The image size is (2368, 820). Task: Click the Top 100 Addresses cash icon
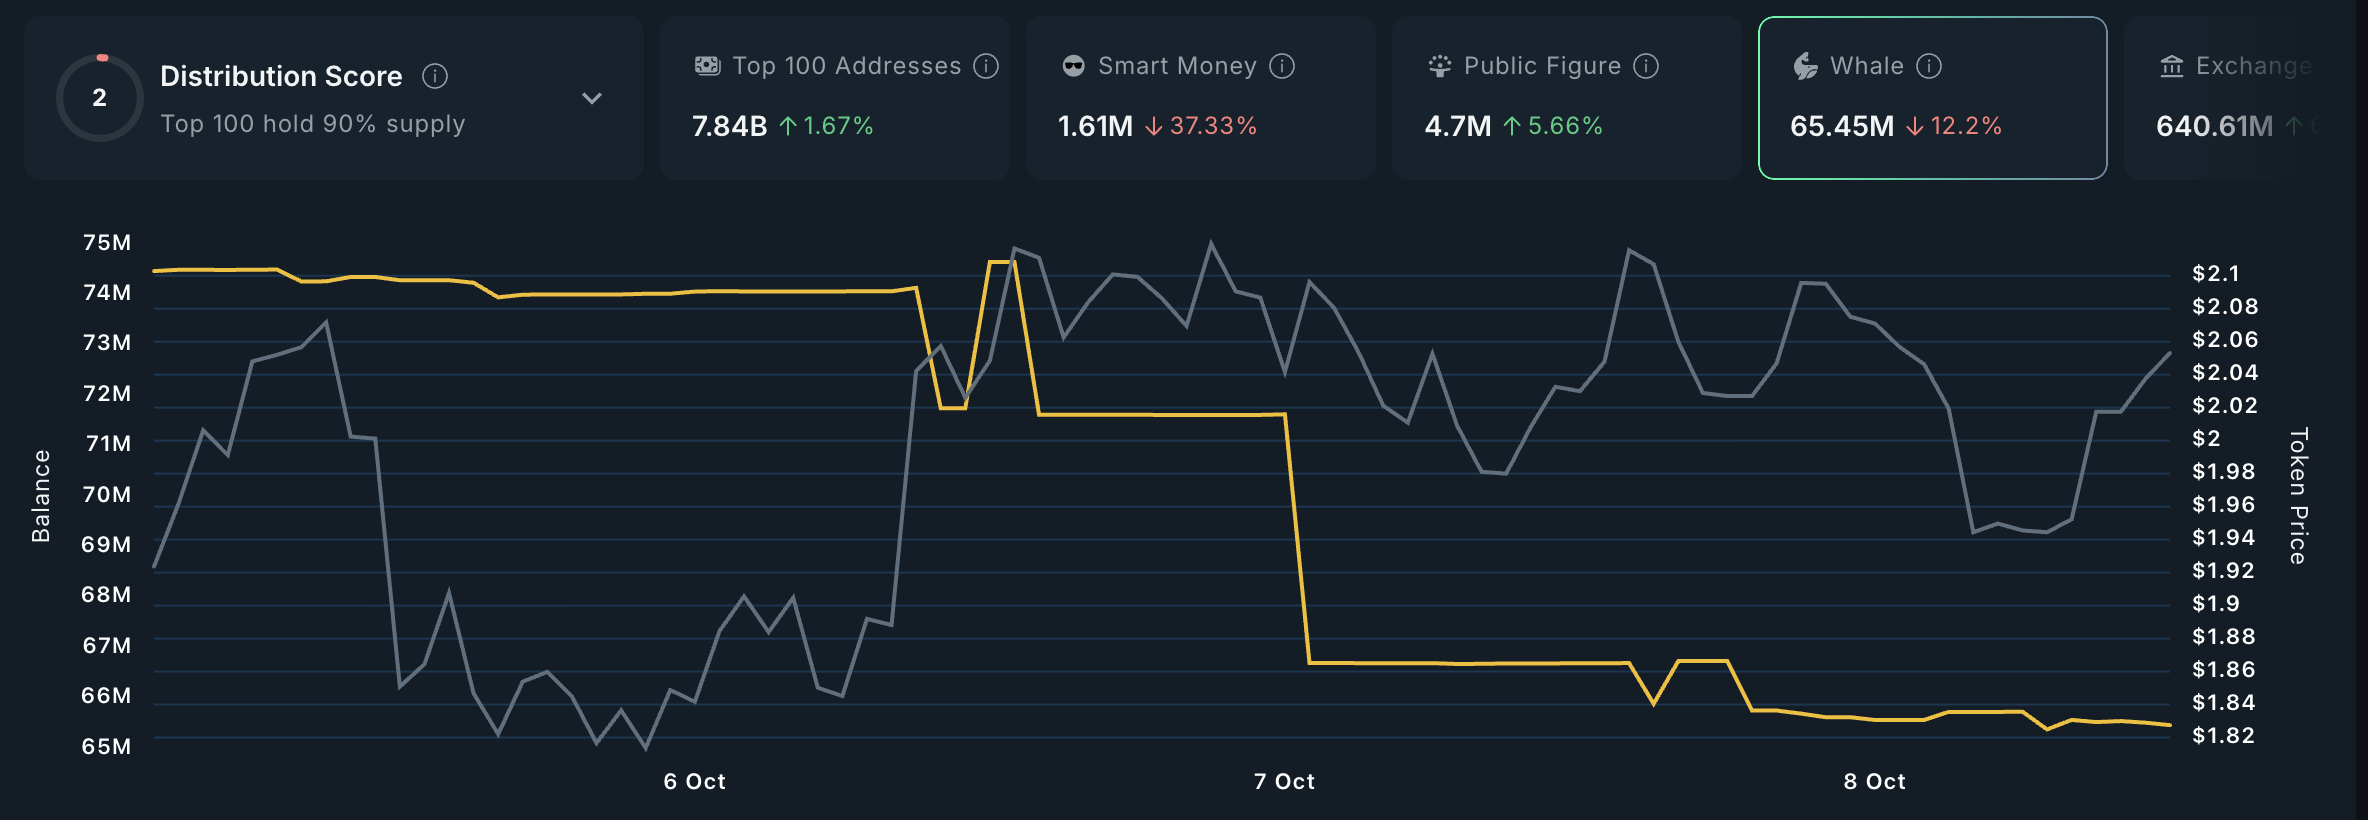tap(707, 66)
